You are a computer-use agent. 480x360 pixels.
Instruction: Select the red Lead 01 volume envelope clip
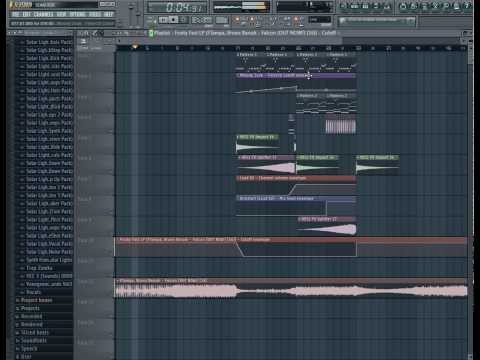pos(296,186)
